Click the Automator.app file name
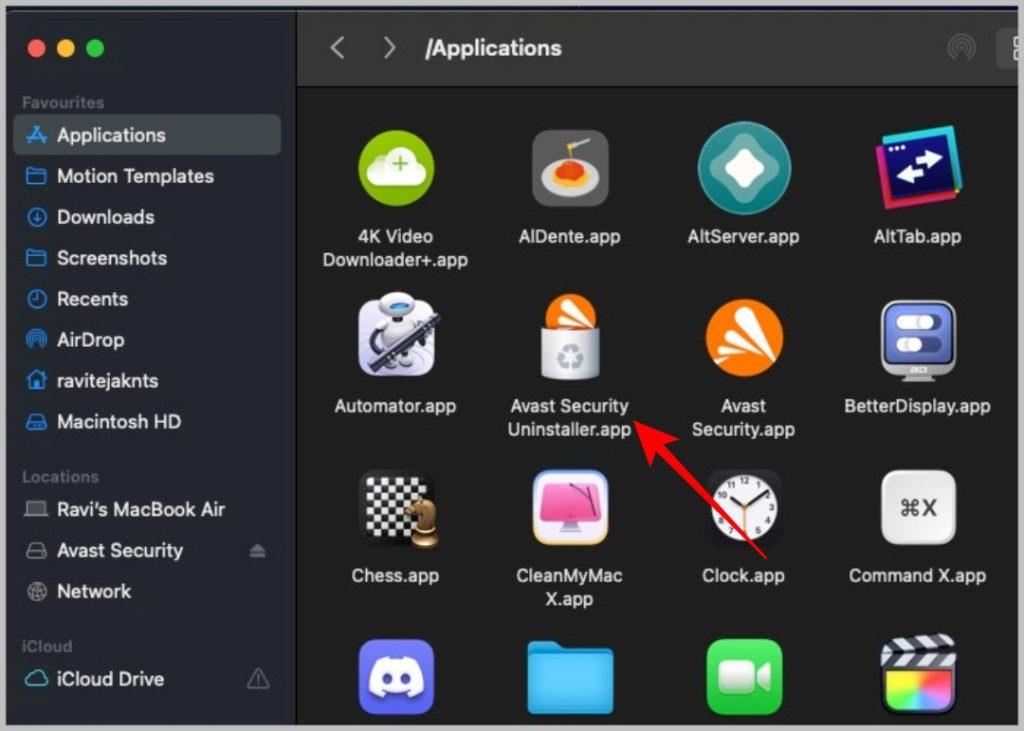Viewport: 1024px width, 731px height. click(x=395, y=406)
